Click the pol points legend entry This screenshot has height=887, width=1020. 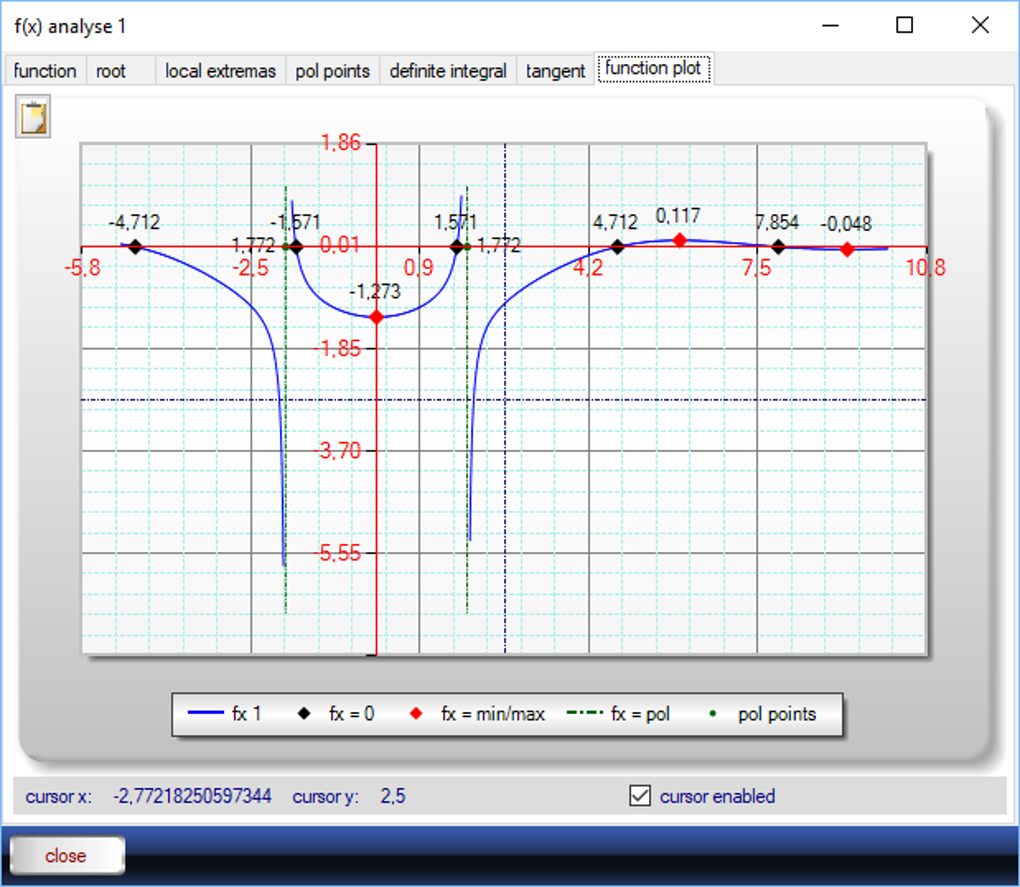pos(762,714)
